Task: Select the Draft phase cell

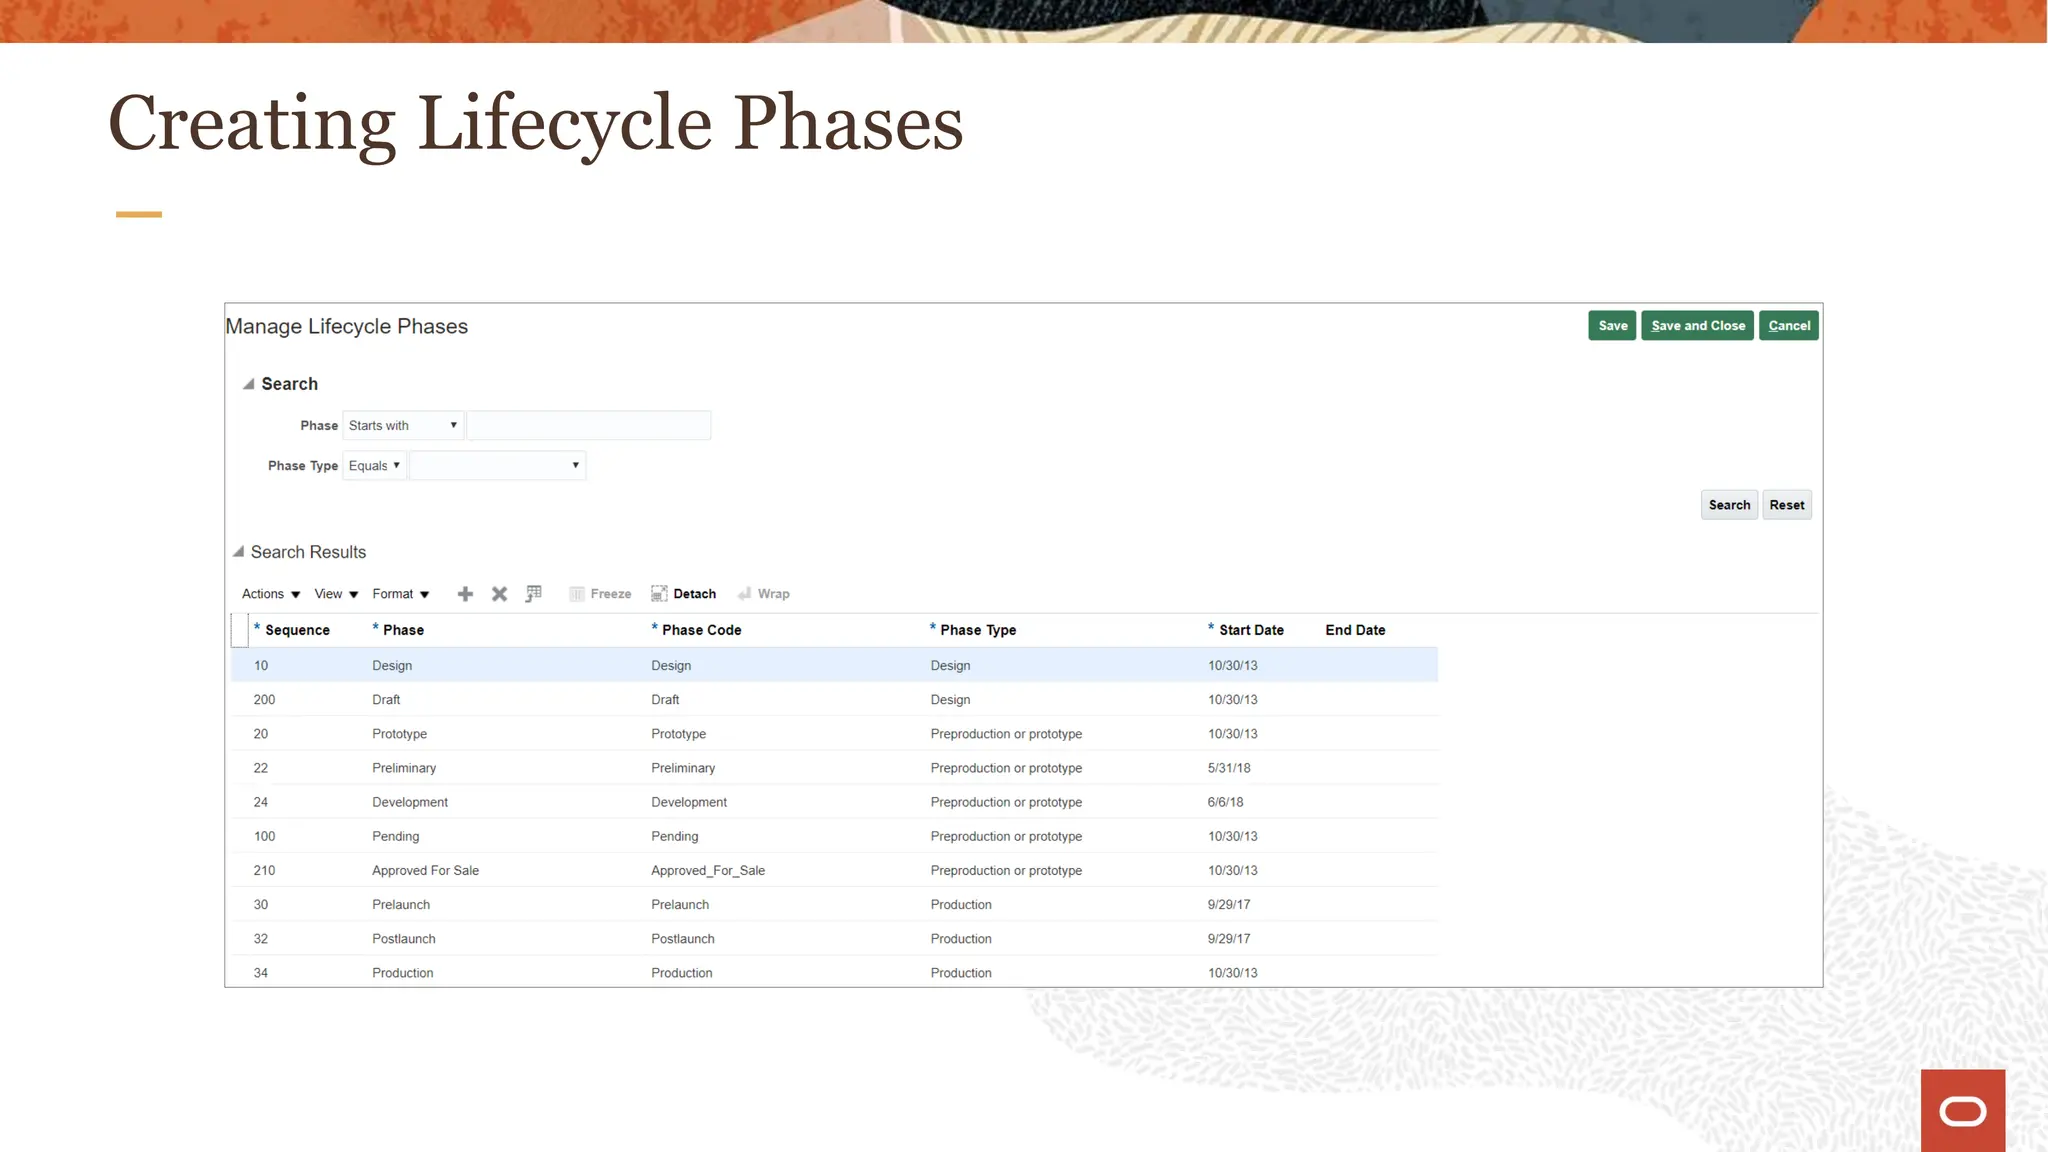Action: tap(386, 700)
